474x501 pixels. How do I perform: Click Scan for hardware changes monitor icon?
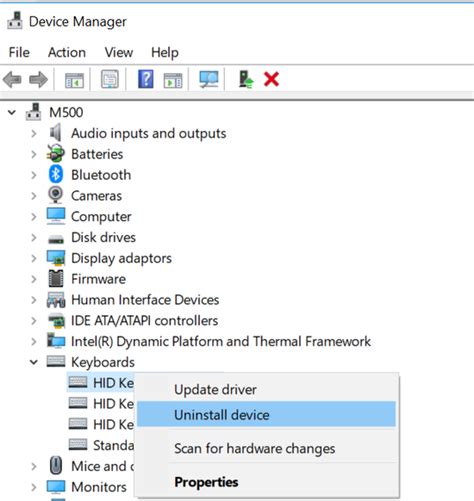coord(209,79)
